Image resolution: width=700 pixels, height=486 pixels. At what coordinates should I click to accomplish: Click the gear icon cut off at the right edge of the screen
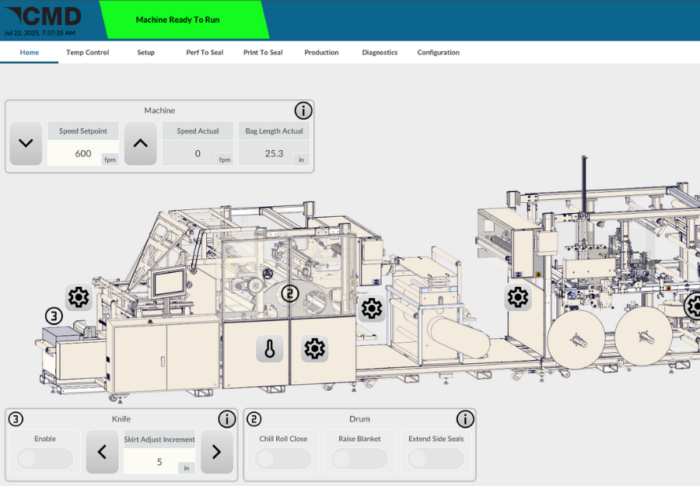point(693,306)
